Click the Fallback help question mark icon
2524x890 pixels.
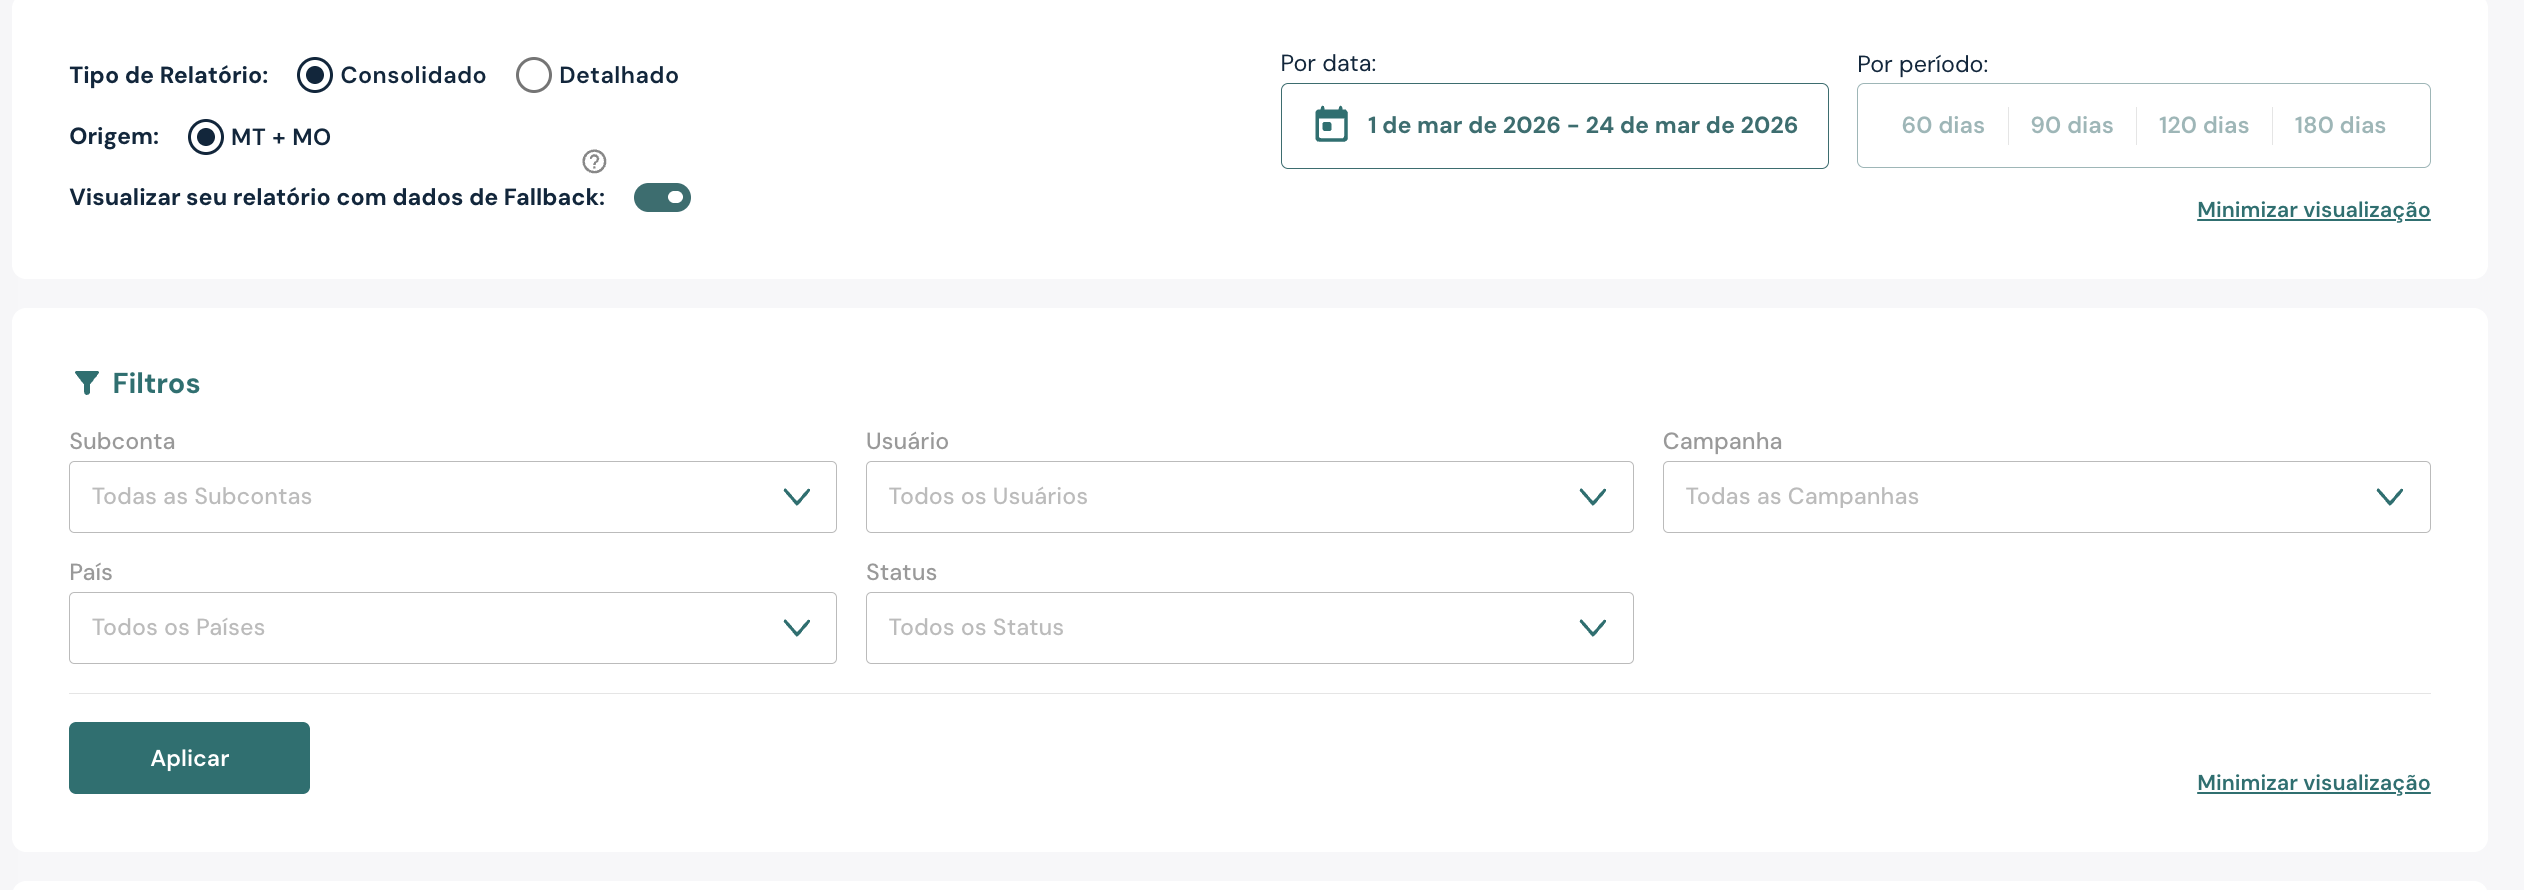click(x=594, y=161)
